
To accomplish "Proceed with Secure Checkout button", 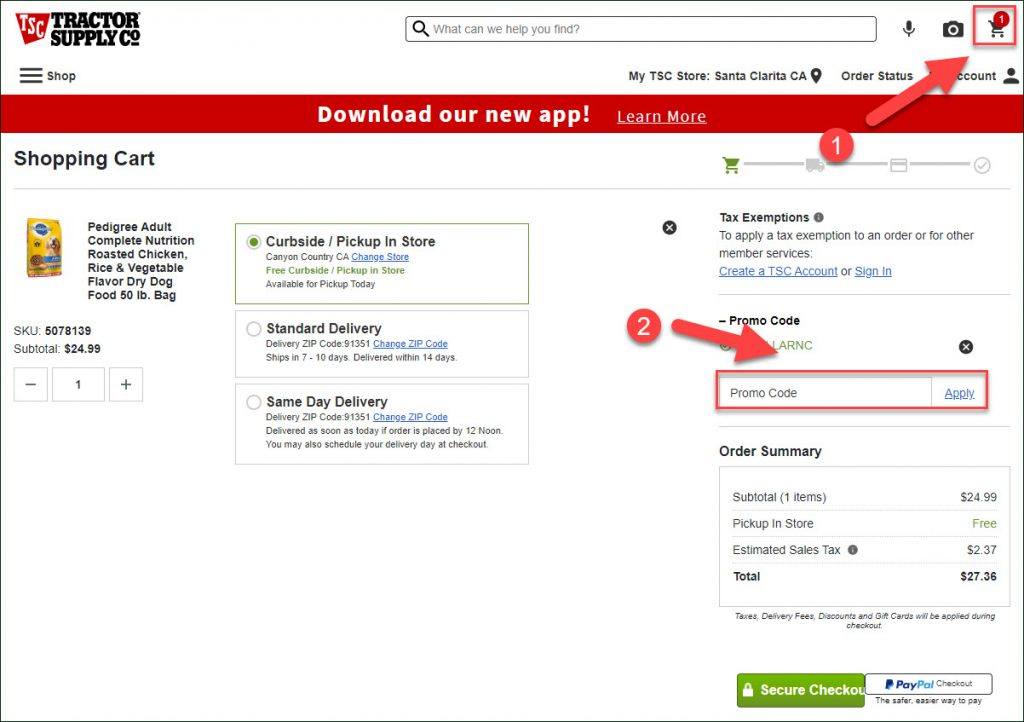I will point(801,690).
